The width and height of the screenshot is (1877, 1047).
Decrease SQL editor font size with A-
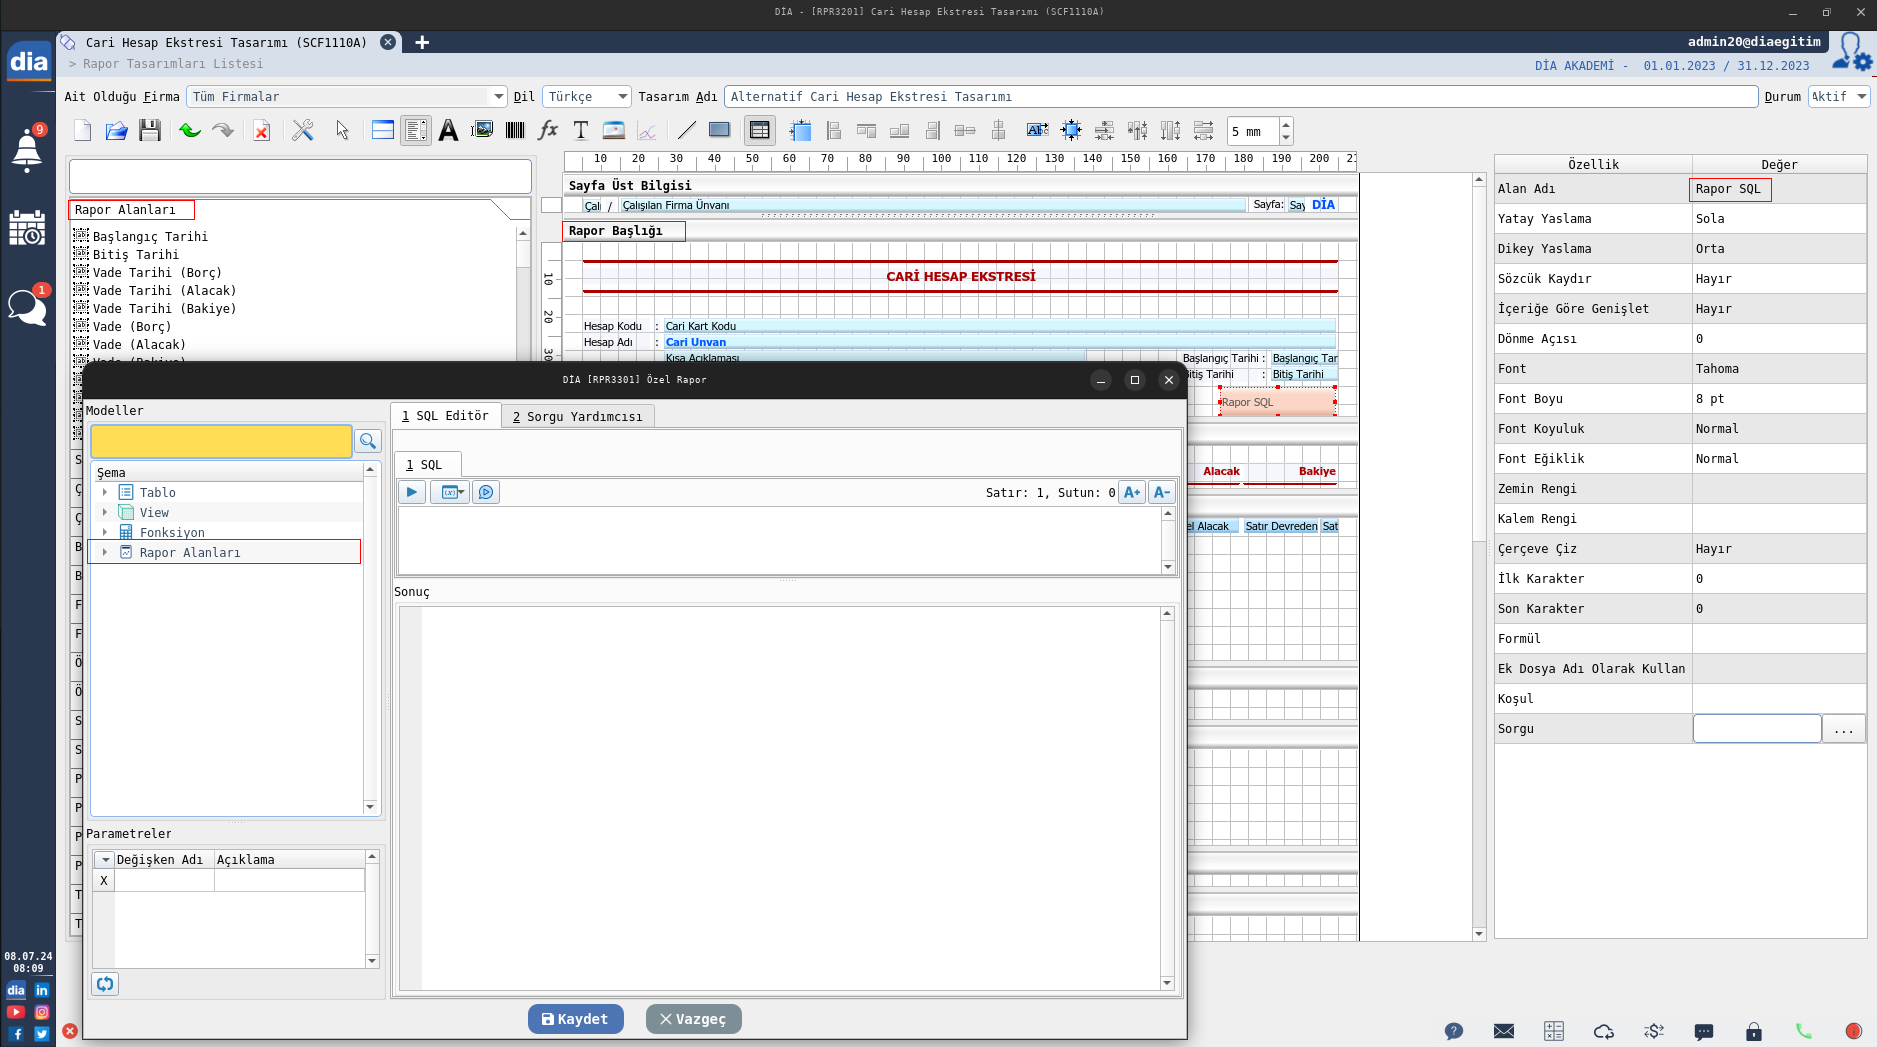[x=1161, y=492]
